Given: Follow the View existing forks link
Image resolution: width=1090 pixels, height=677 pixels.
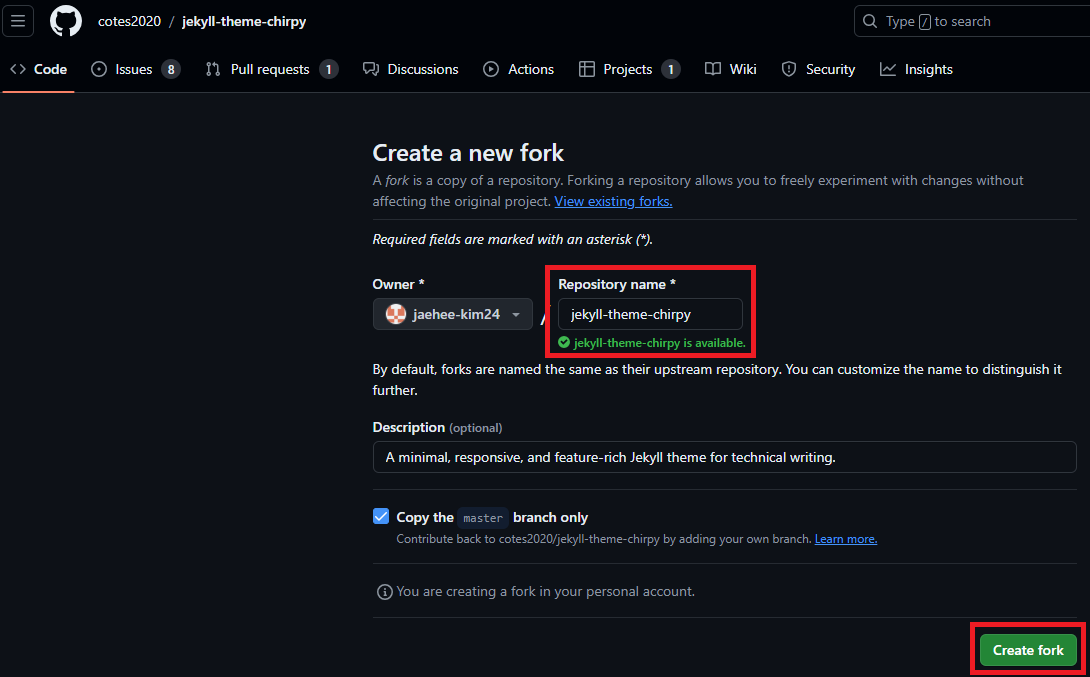Looking at the screenshot, I should click(x=613, y=201).
